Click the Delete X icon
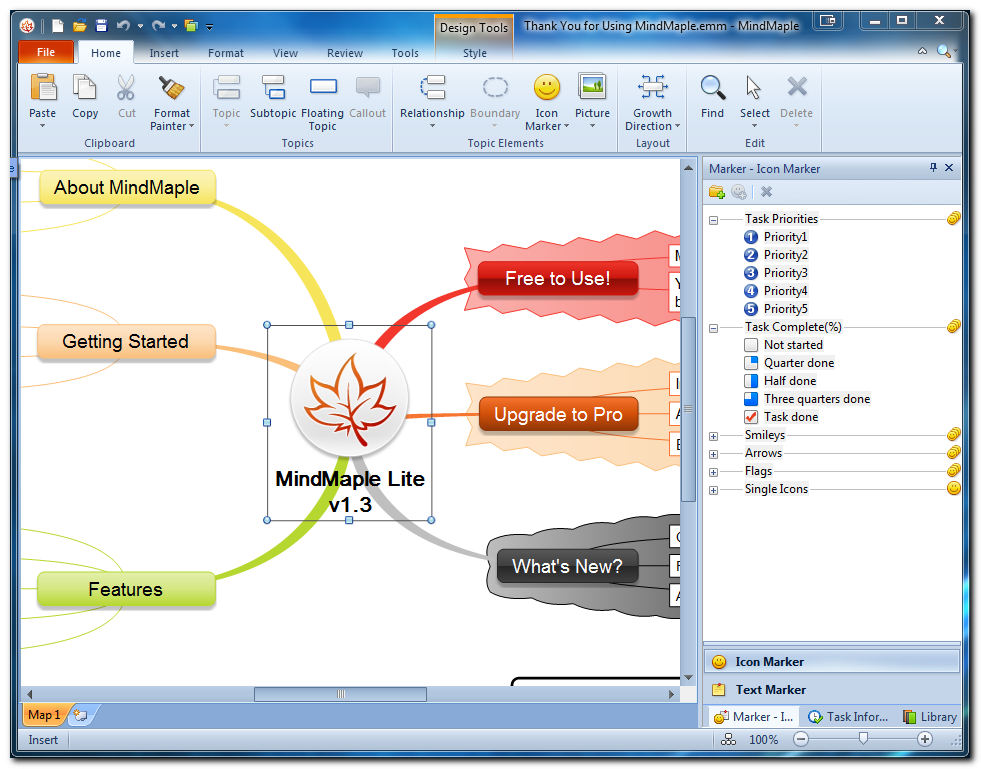The height and width of the screenshot is (769, 981). (796, 87)
